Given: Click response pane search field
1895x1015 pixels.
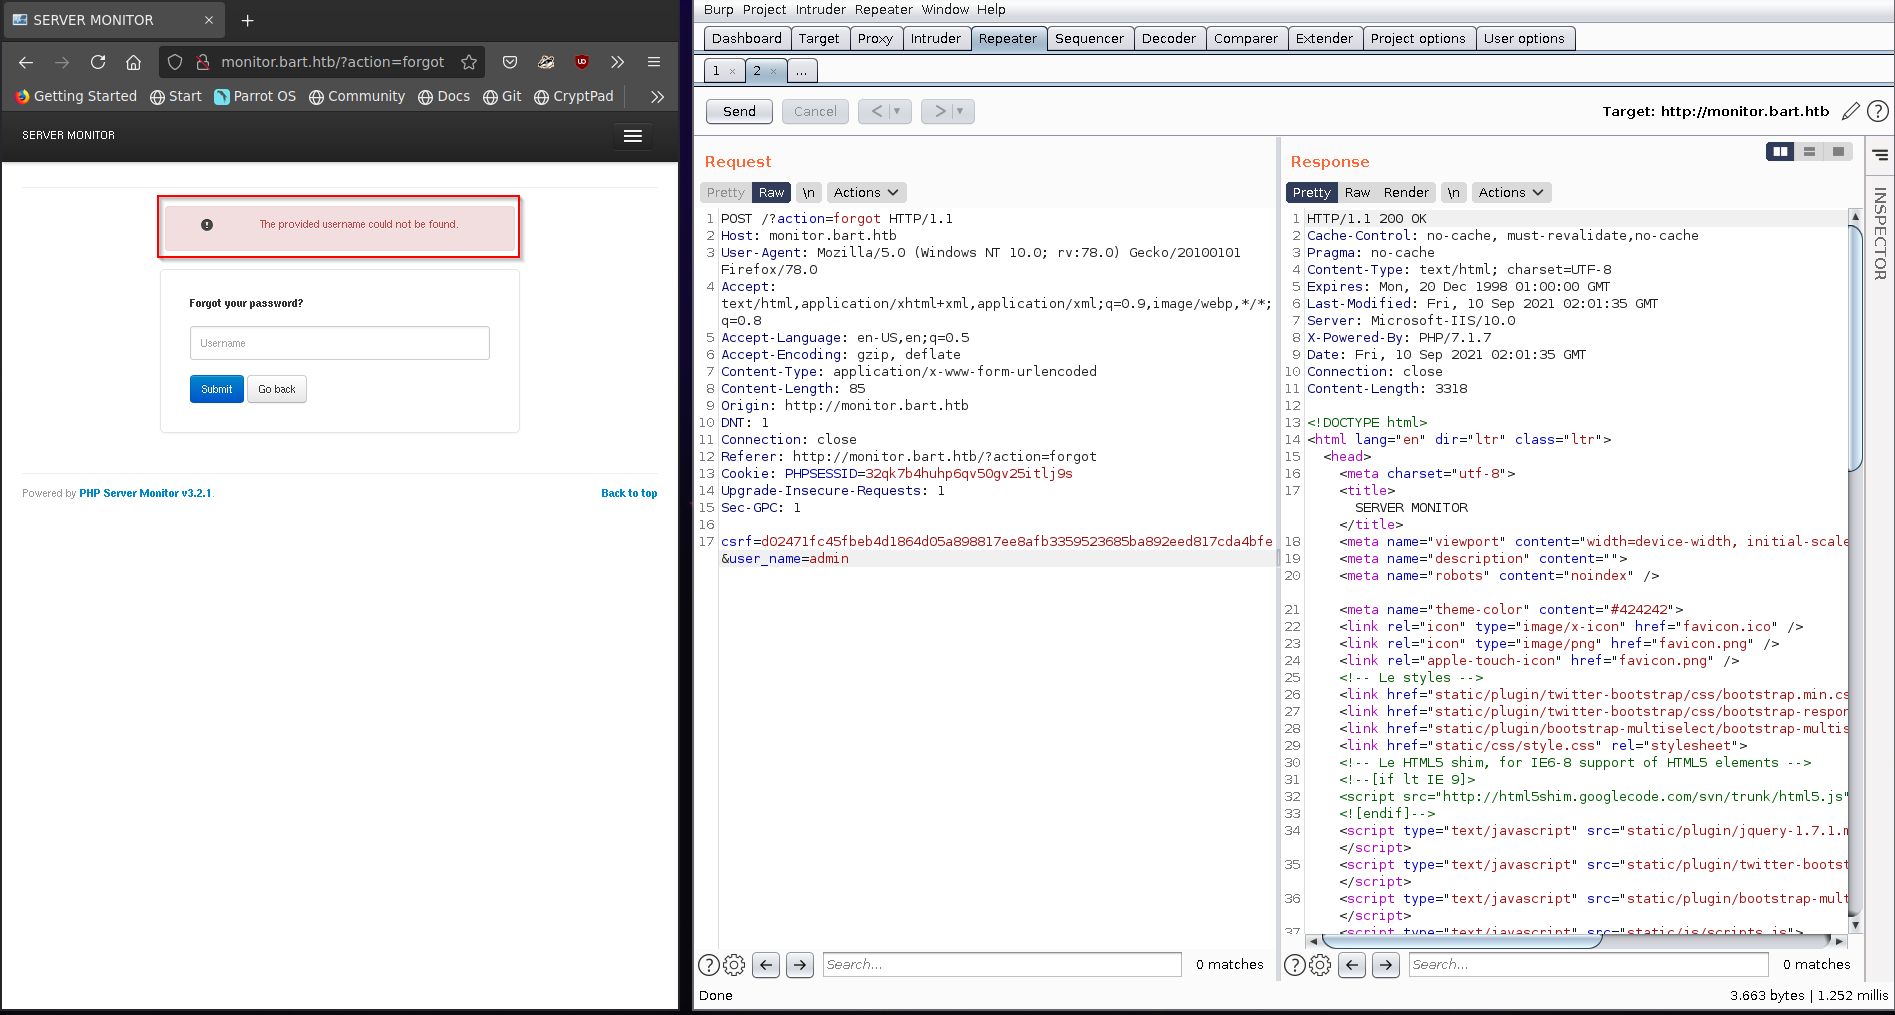Looking at the screenshot, I should click(x=1588, y=964).
